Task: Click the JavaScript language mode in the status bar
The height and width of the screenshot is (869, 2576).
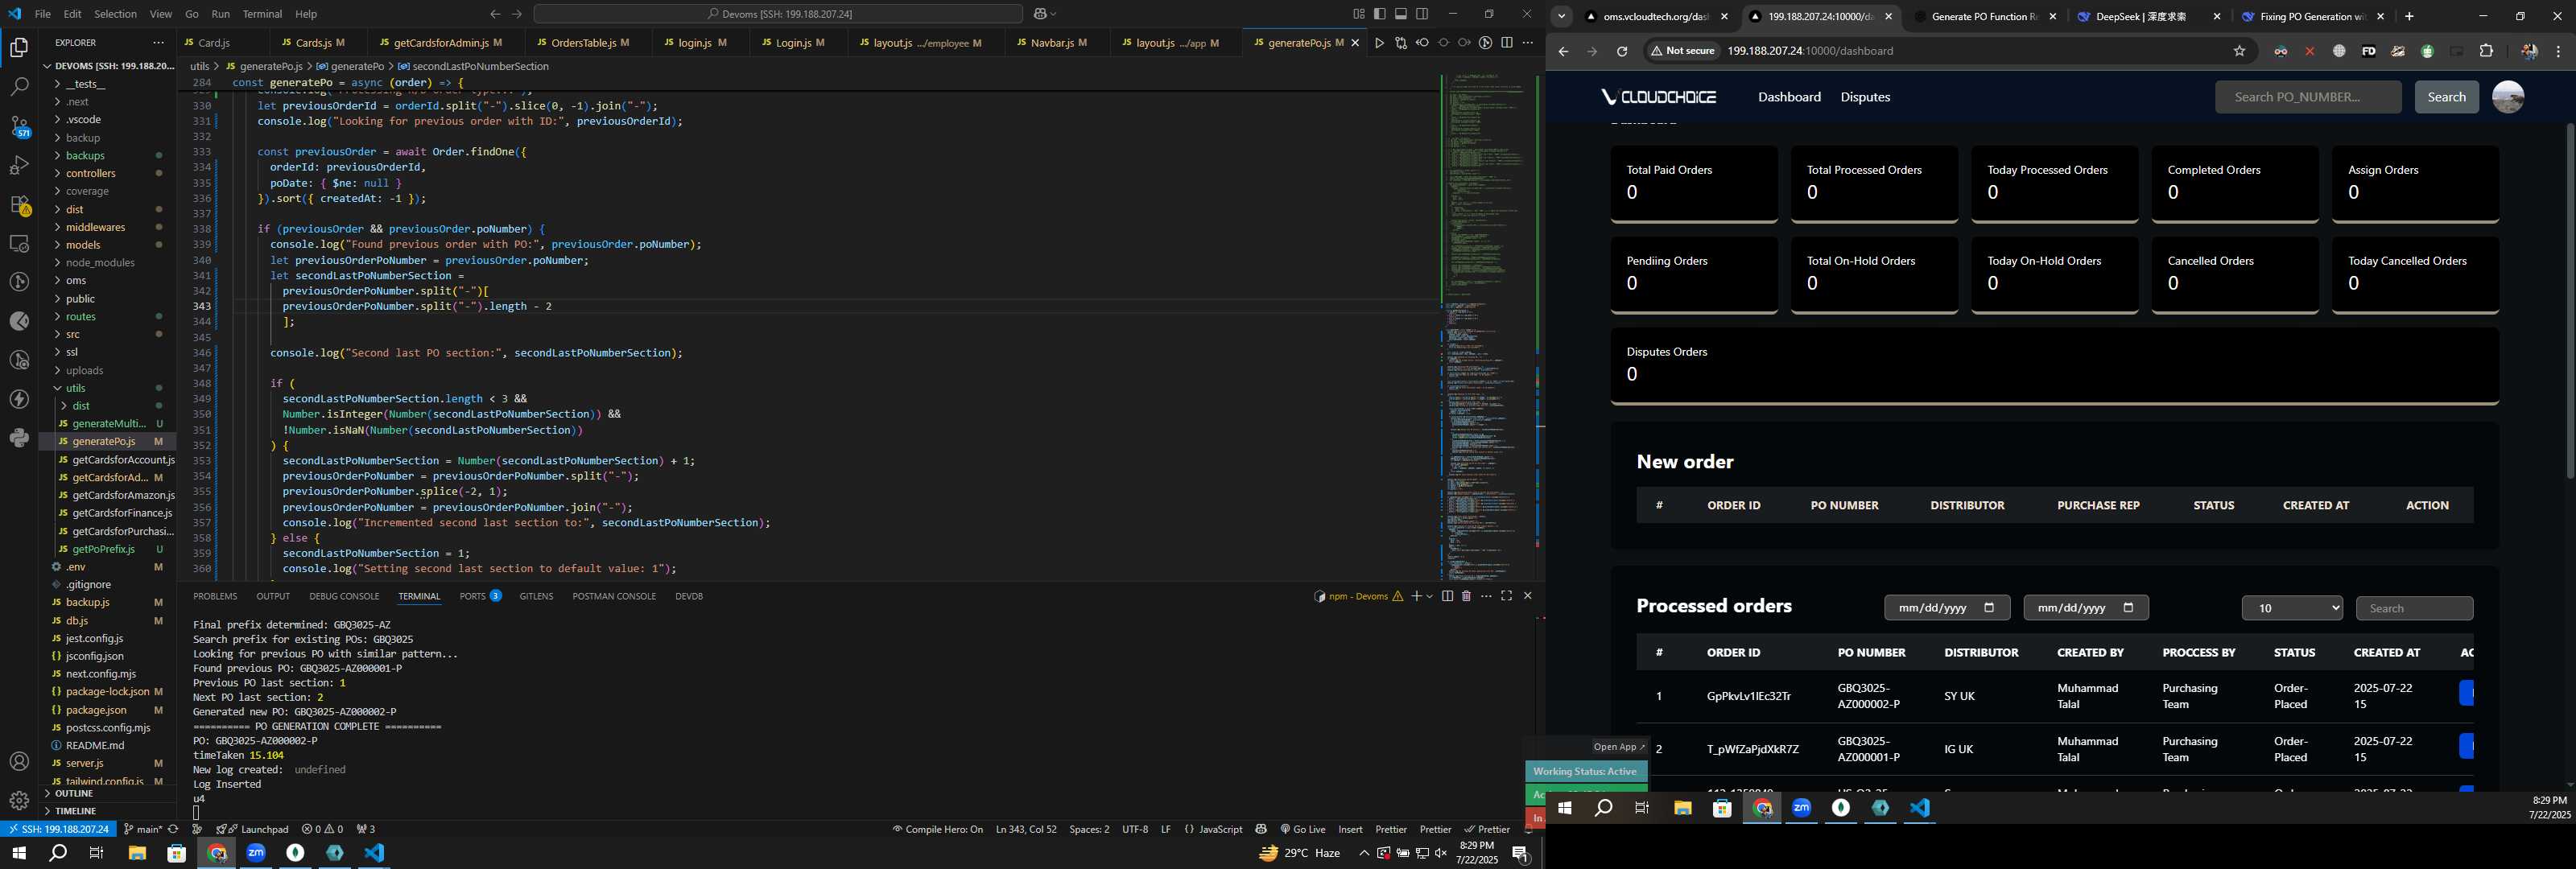Action: point(1220,829)
